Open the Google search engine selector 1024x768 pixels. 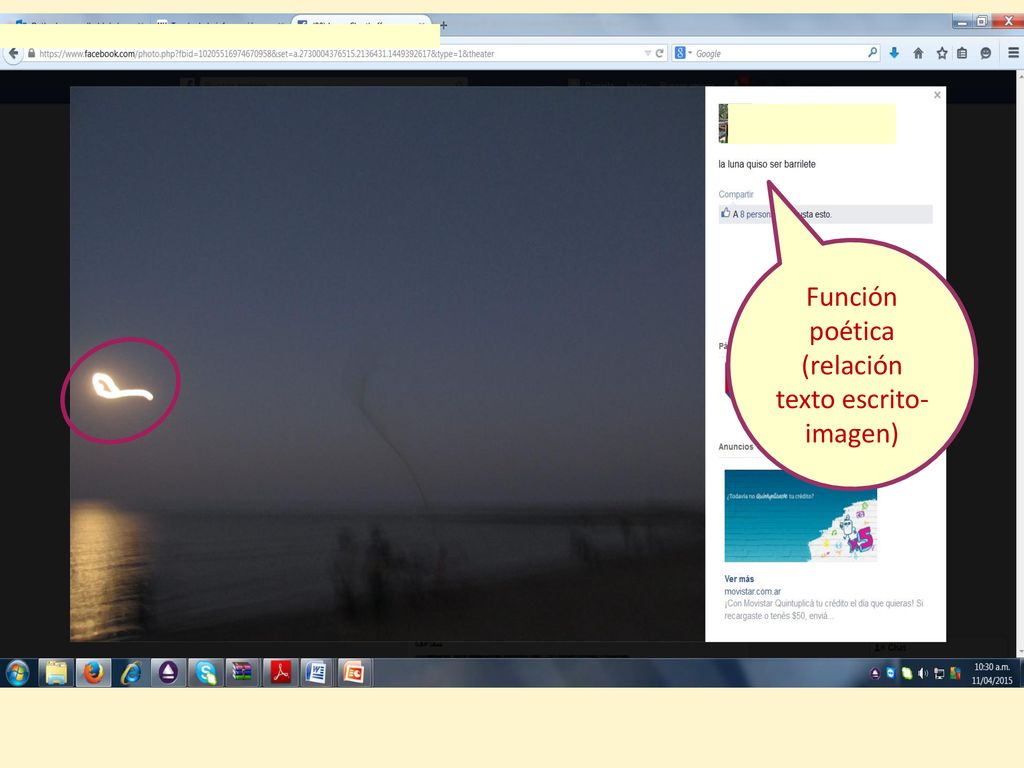[682, 54]
